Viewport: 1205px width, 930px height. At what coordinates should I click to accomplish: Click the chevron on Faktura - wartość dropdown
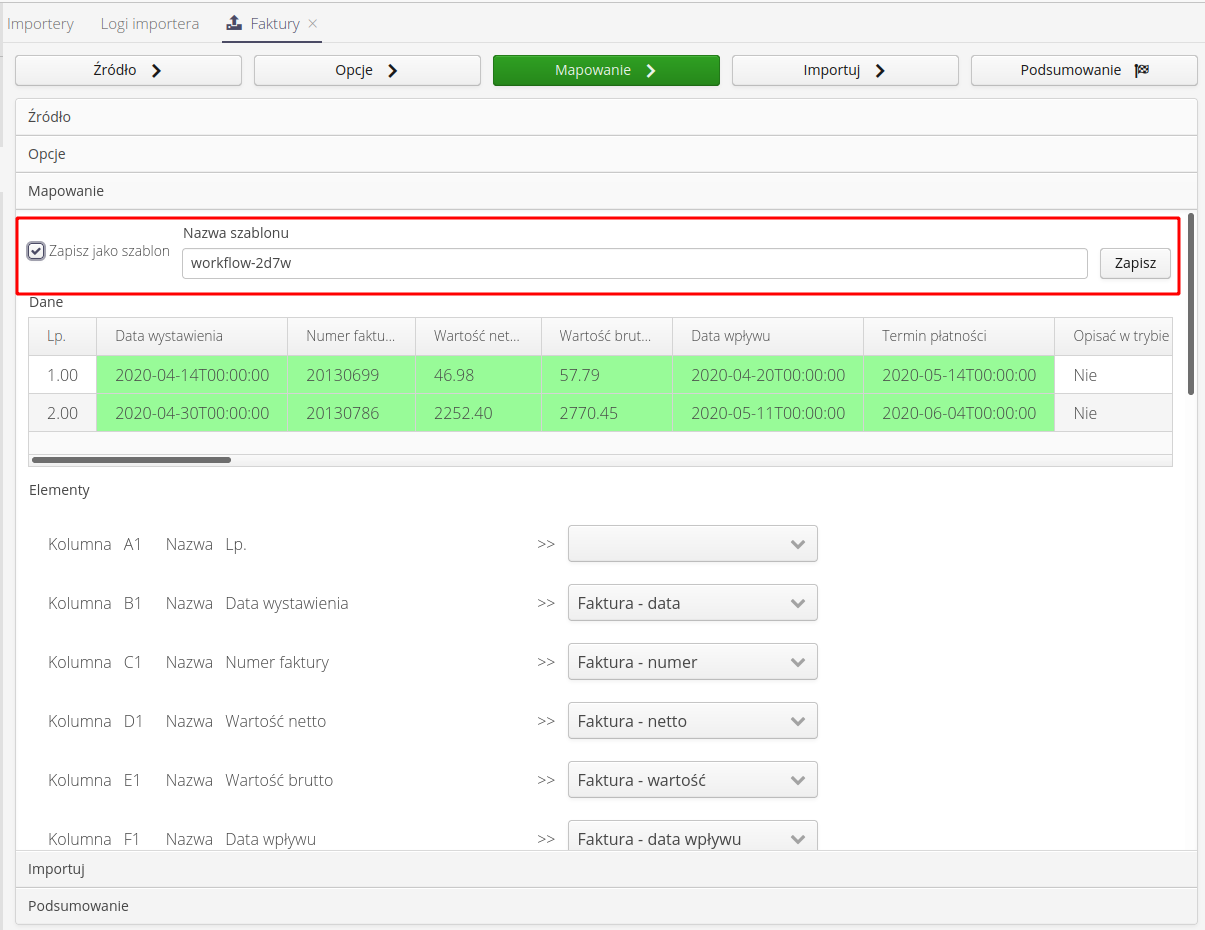pos(797,780)
